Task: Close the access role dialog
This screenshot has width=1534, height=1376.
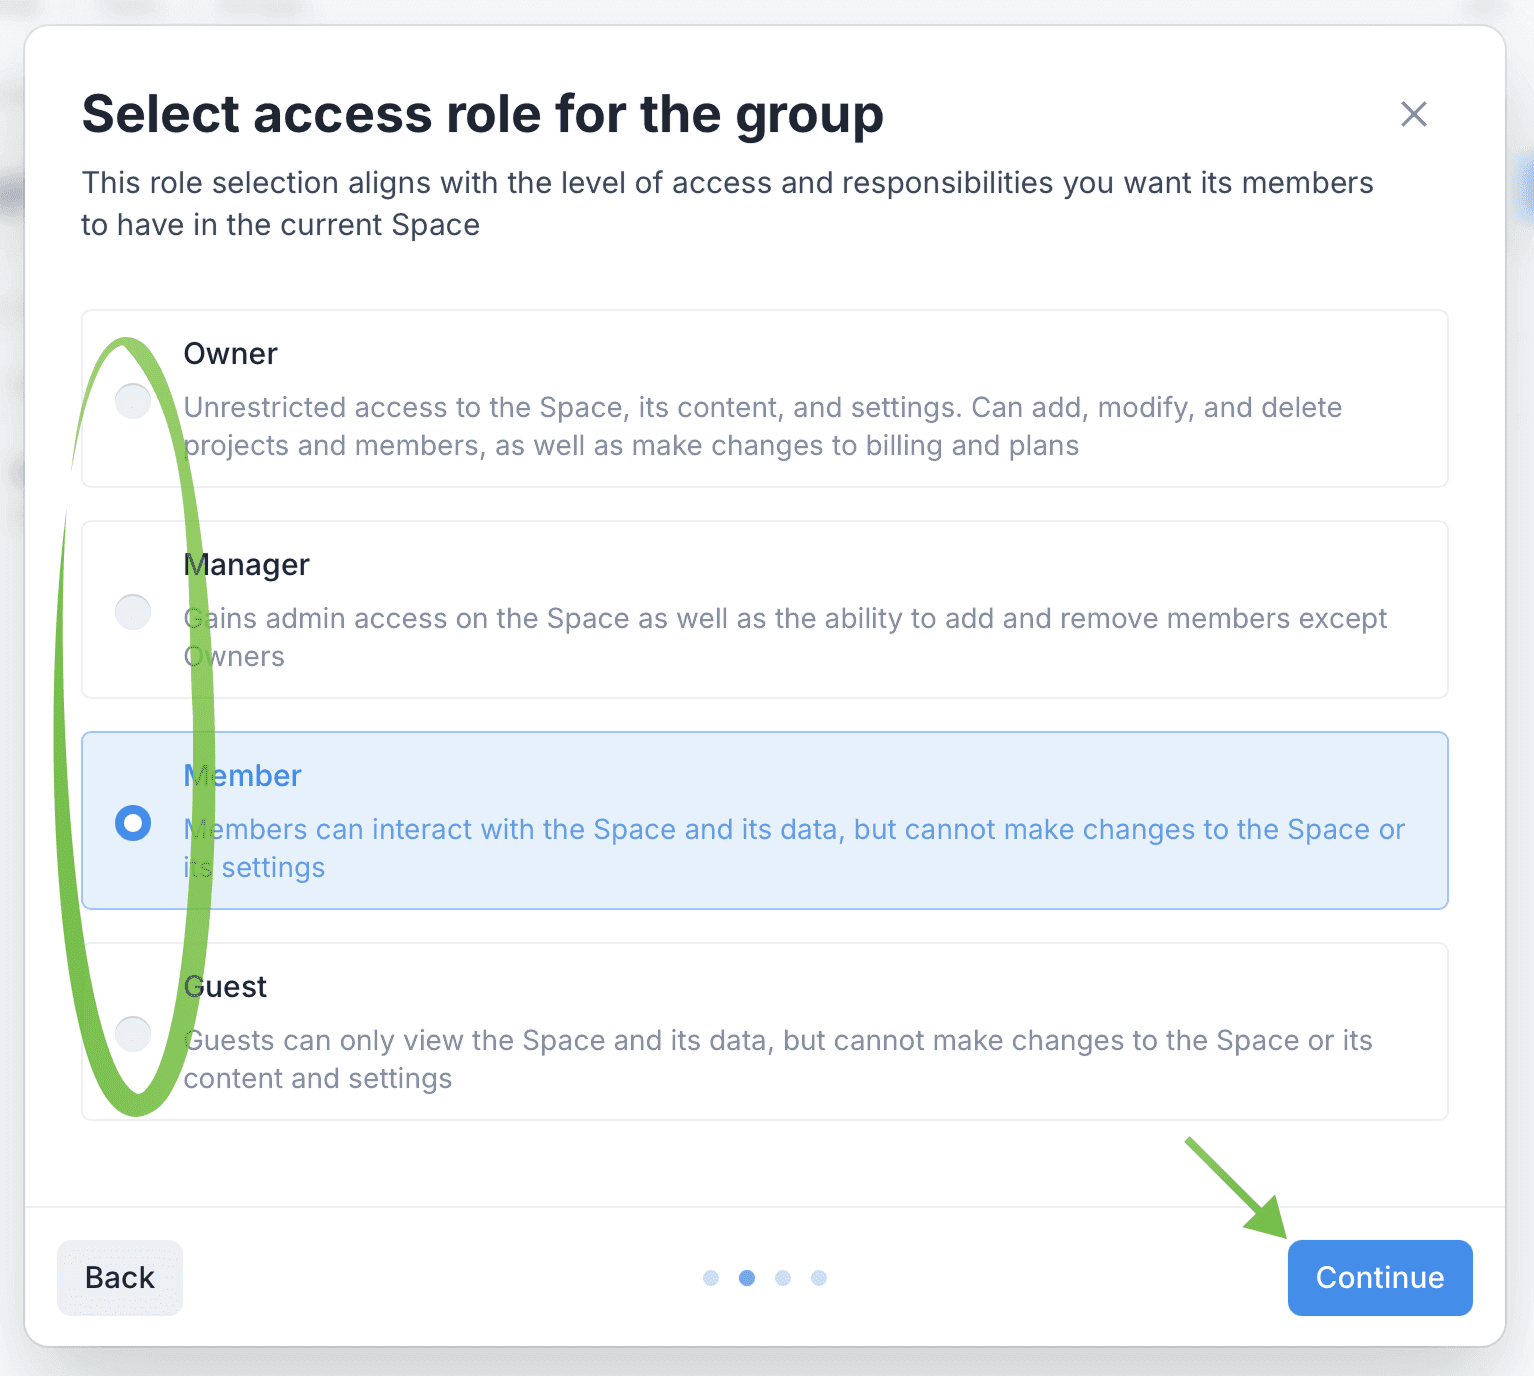Action: tap(1413, 114)
